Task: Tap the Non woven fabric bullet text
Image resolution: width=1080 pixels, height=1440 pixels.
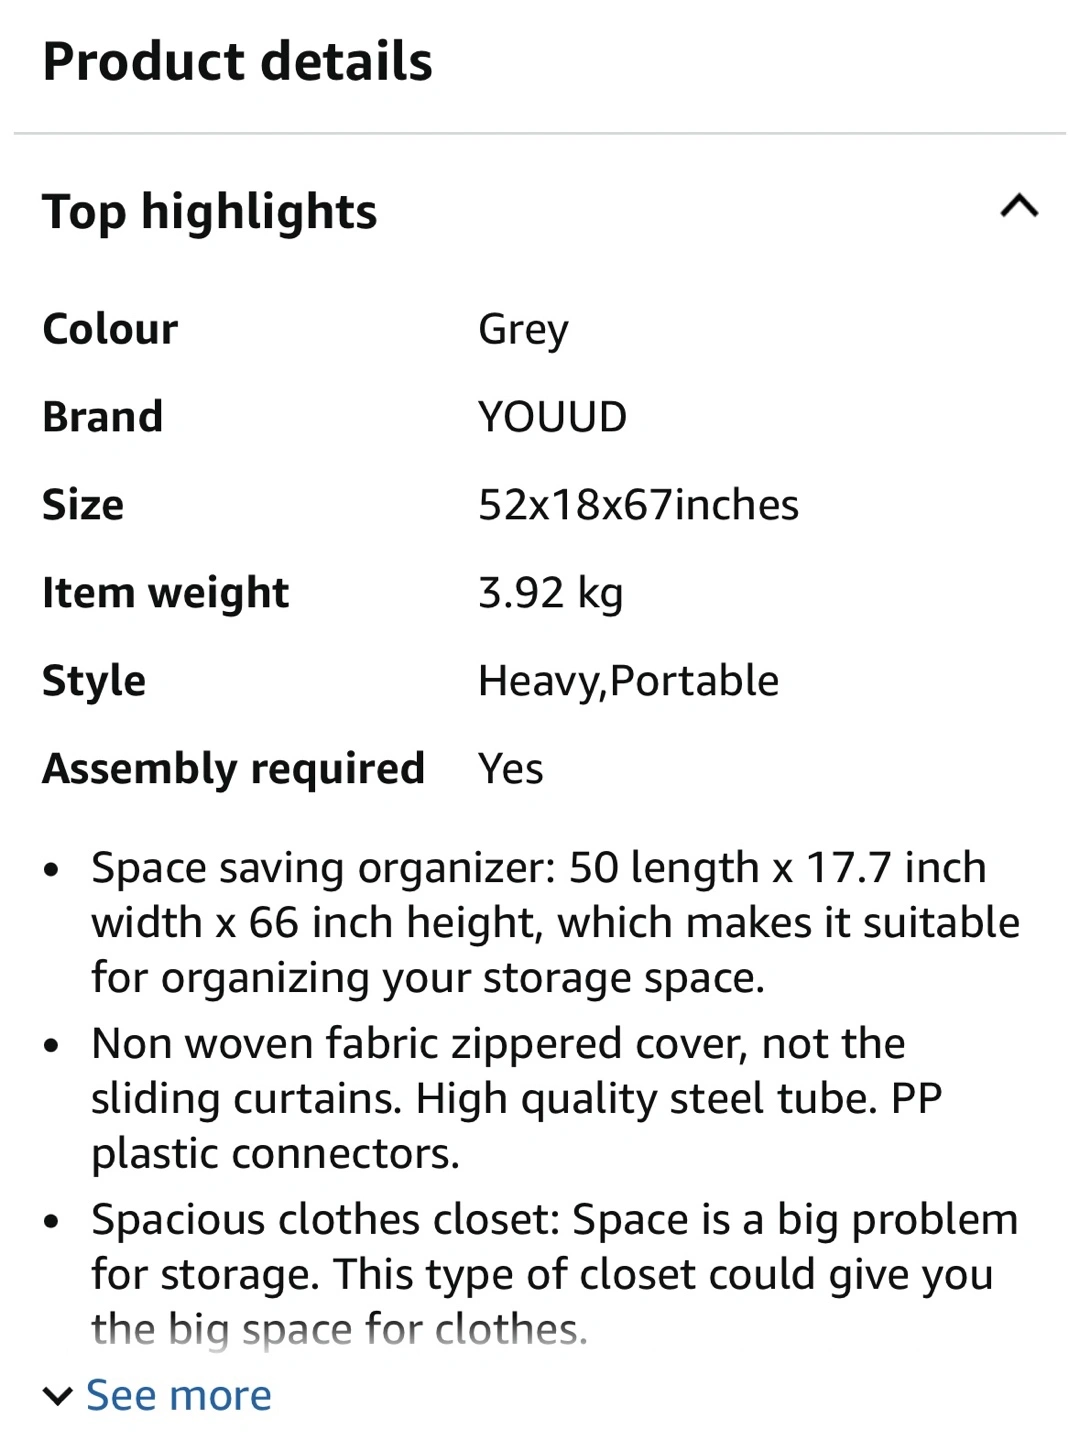Action: [x=515, y=1098]
